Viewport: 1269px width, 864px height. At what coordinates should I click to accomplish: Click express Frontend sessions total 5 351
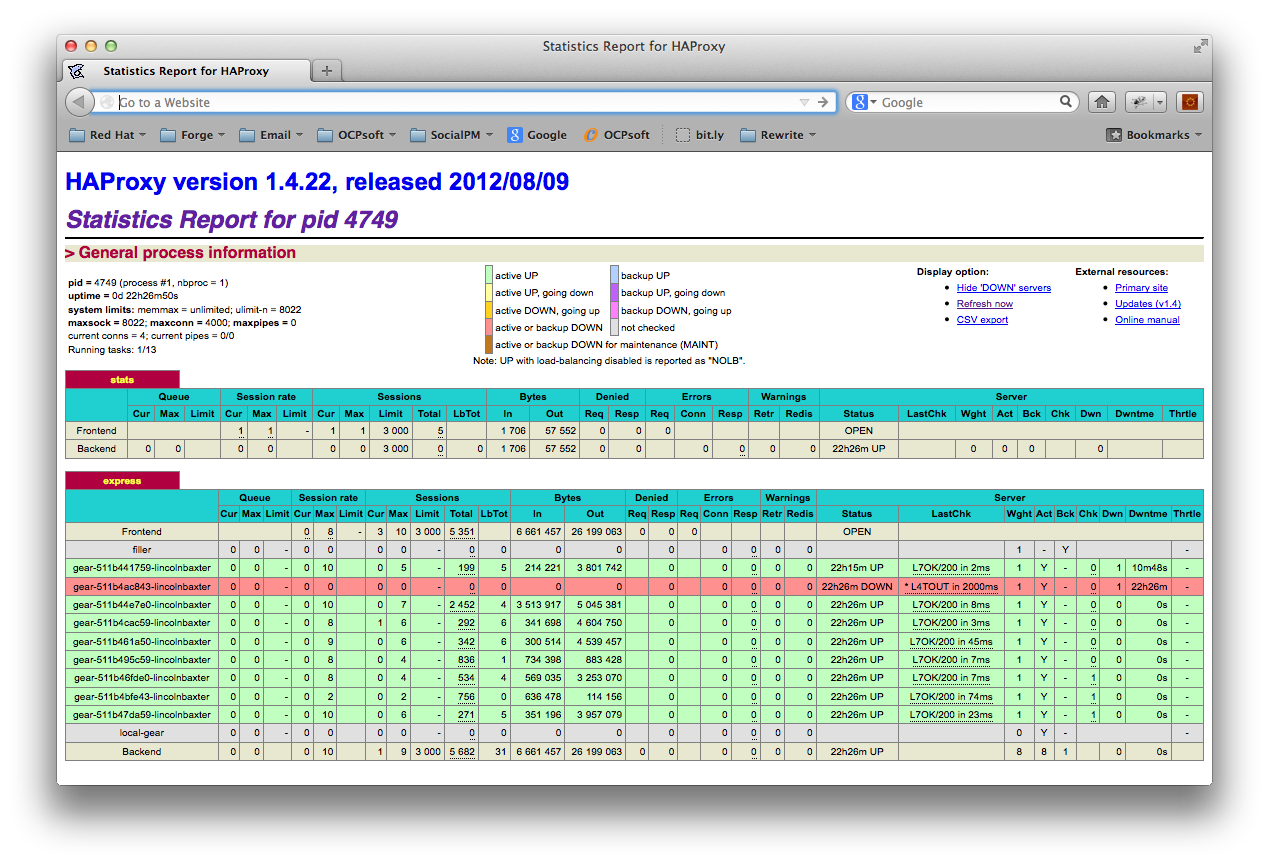tap(461, 532)
